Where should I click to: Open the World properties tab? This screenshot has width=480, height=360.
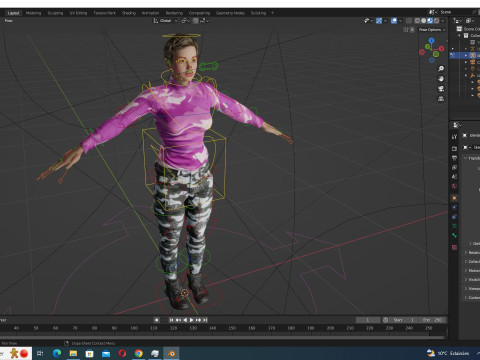click(454, 186)
